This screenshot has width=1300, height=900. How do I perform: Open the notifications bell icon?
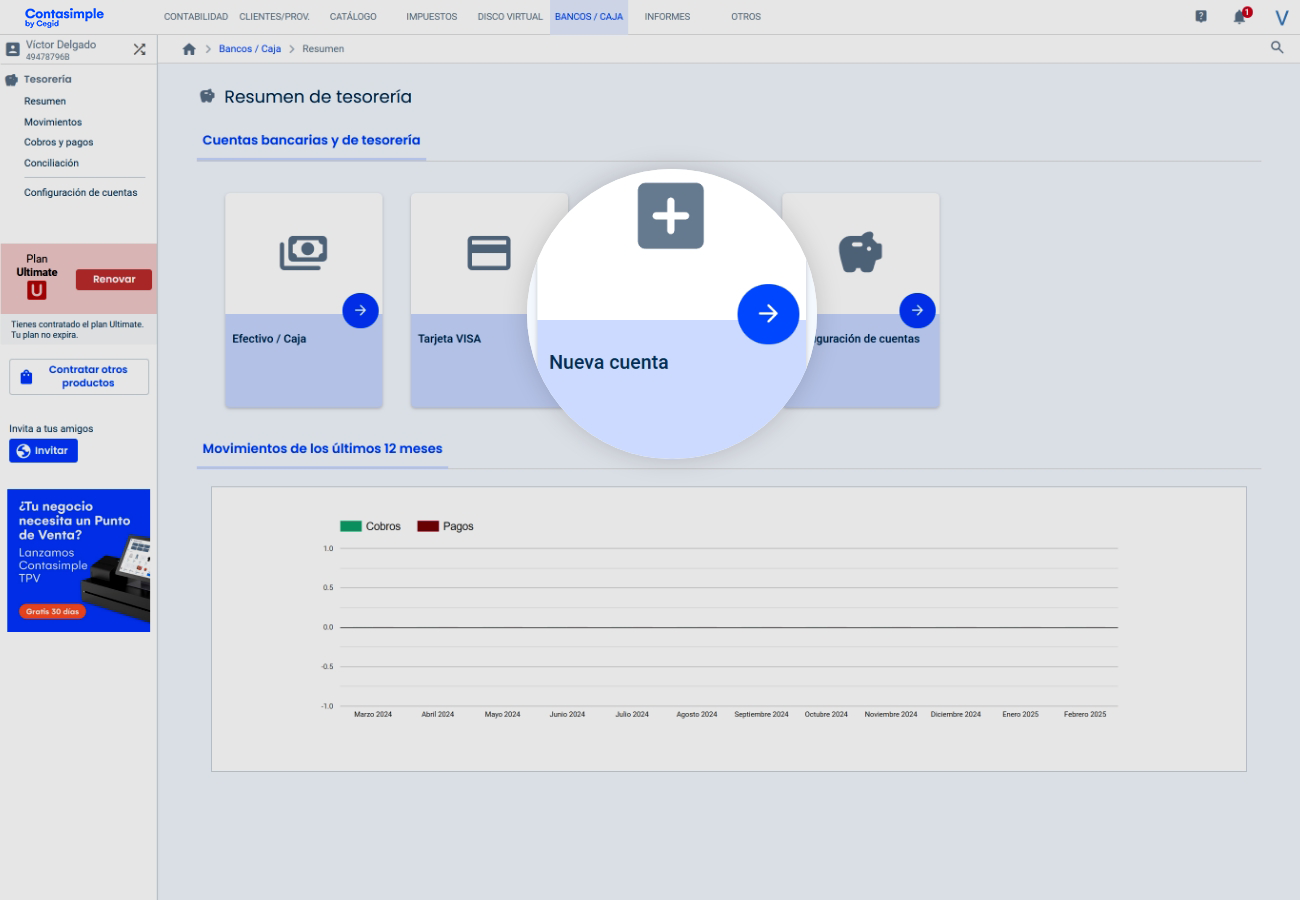click(x=1241, y=16)
